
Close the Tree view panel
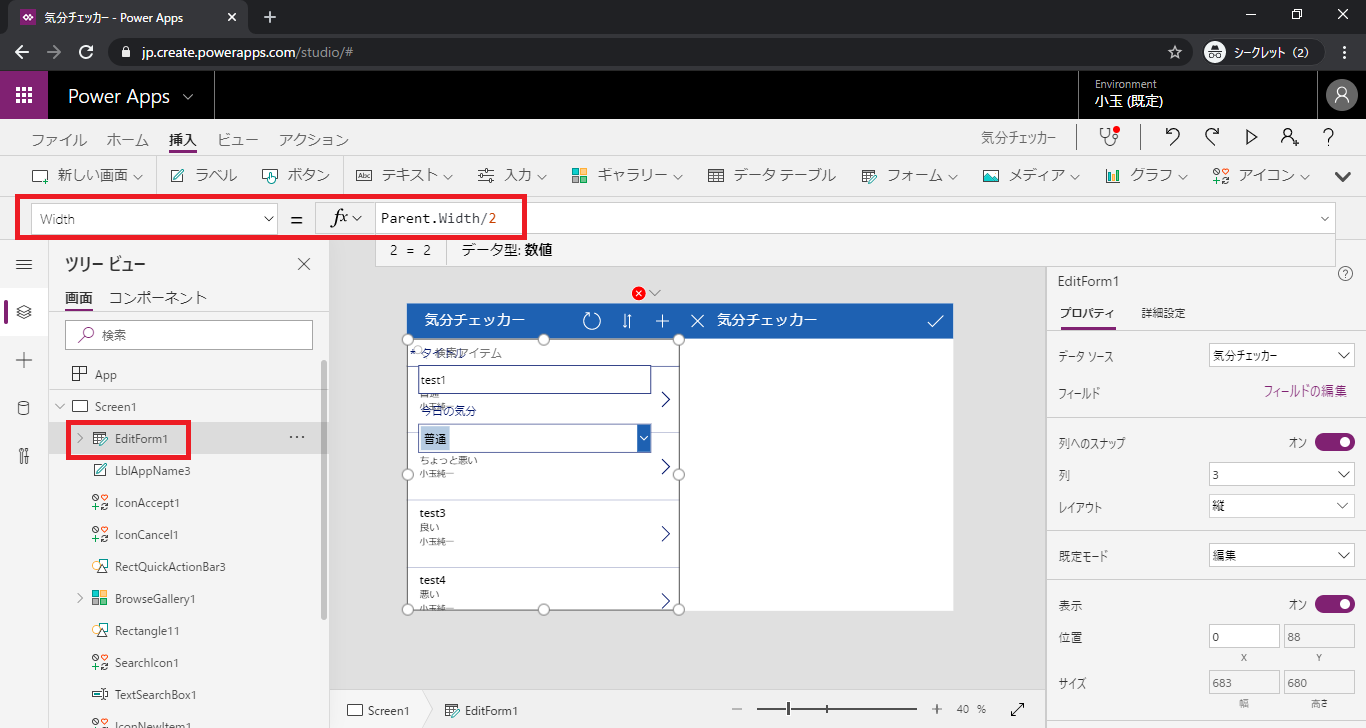click(x=304, y=264)
